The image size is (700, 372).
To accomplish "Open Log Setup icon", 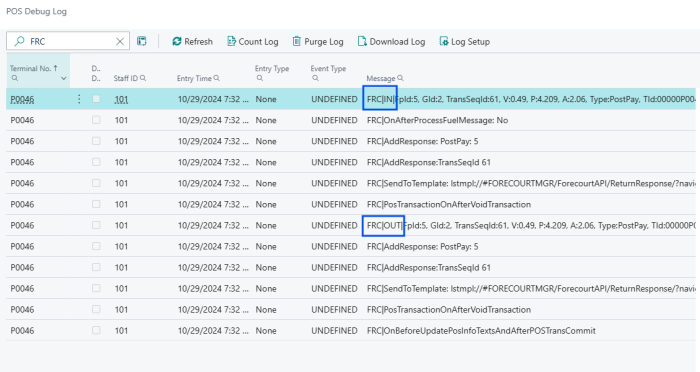I will 443,42.
